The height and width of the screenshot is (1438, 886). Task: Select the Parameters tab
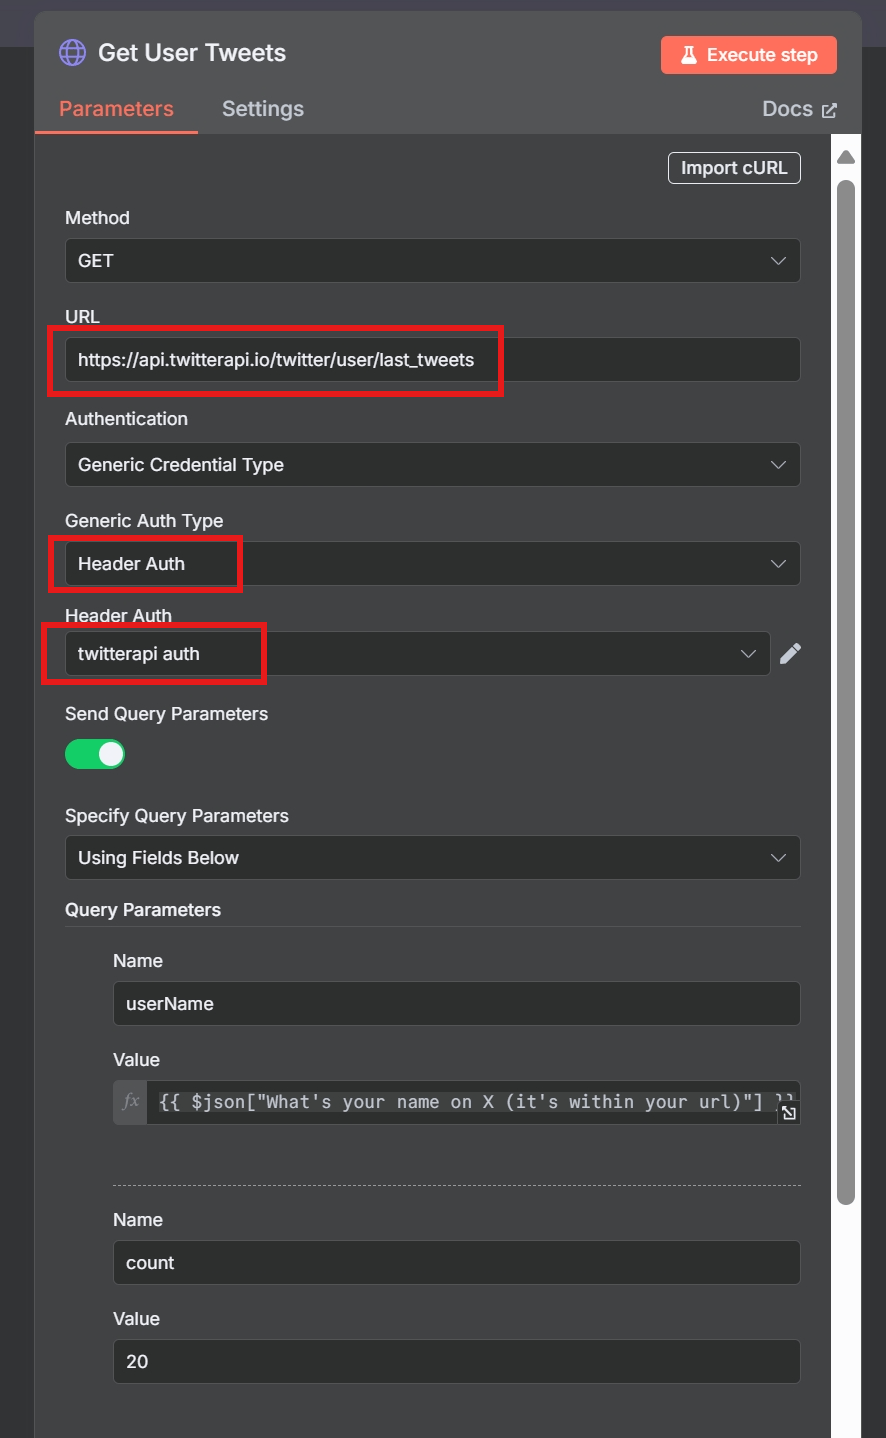116,109
